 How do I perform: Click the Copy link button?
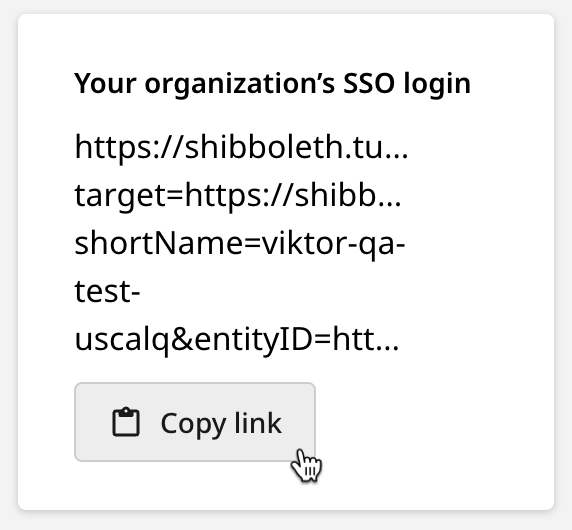[195, 422]
